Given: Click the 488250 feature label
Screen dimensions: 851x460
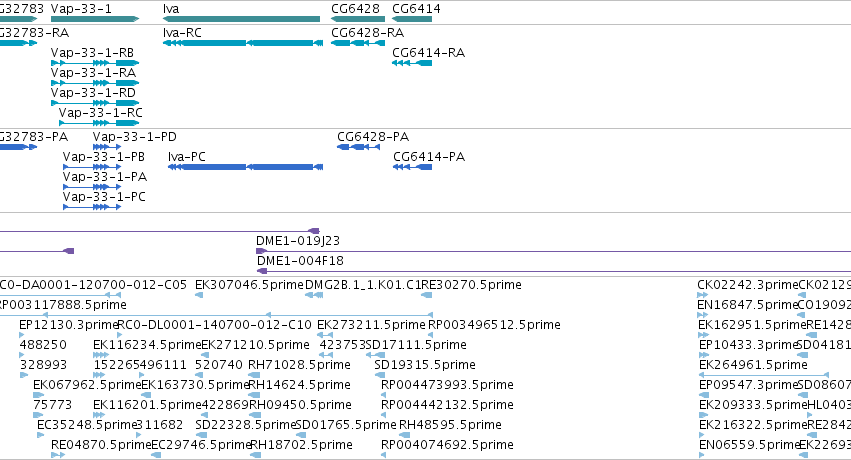Looking at the screenshot, I should pyautogui.click(x=43, y=345).
